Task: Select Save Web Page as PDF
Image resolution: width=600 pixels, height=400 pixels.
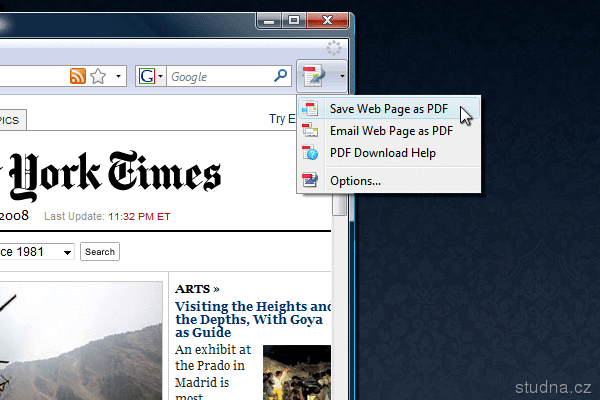Action: click(388, 109)
